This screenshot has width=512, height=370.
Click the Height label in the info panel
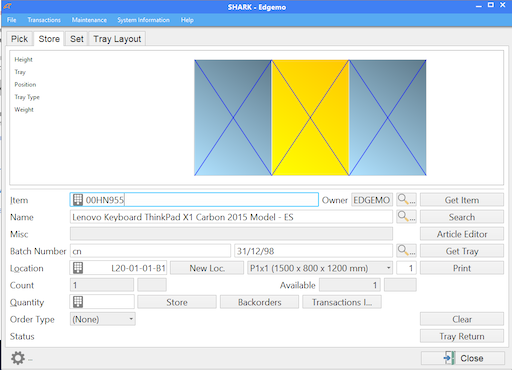point(23,59)
